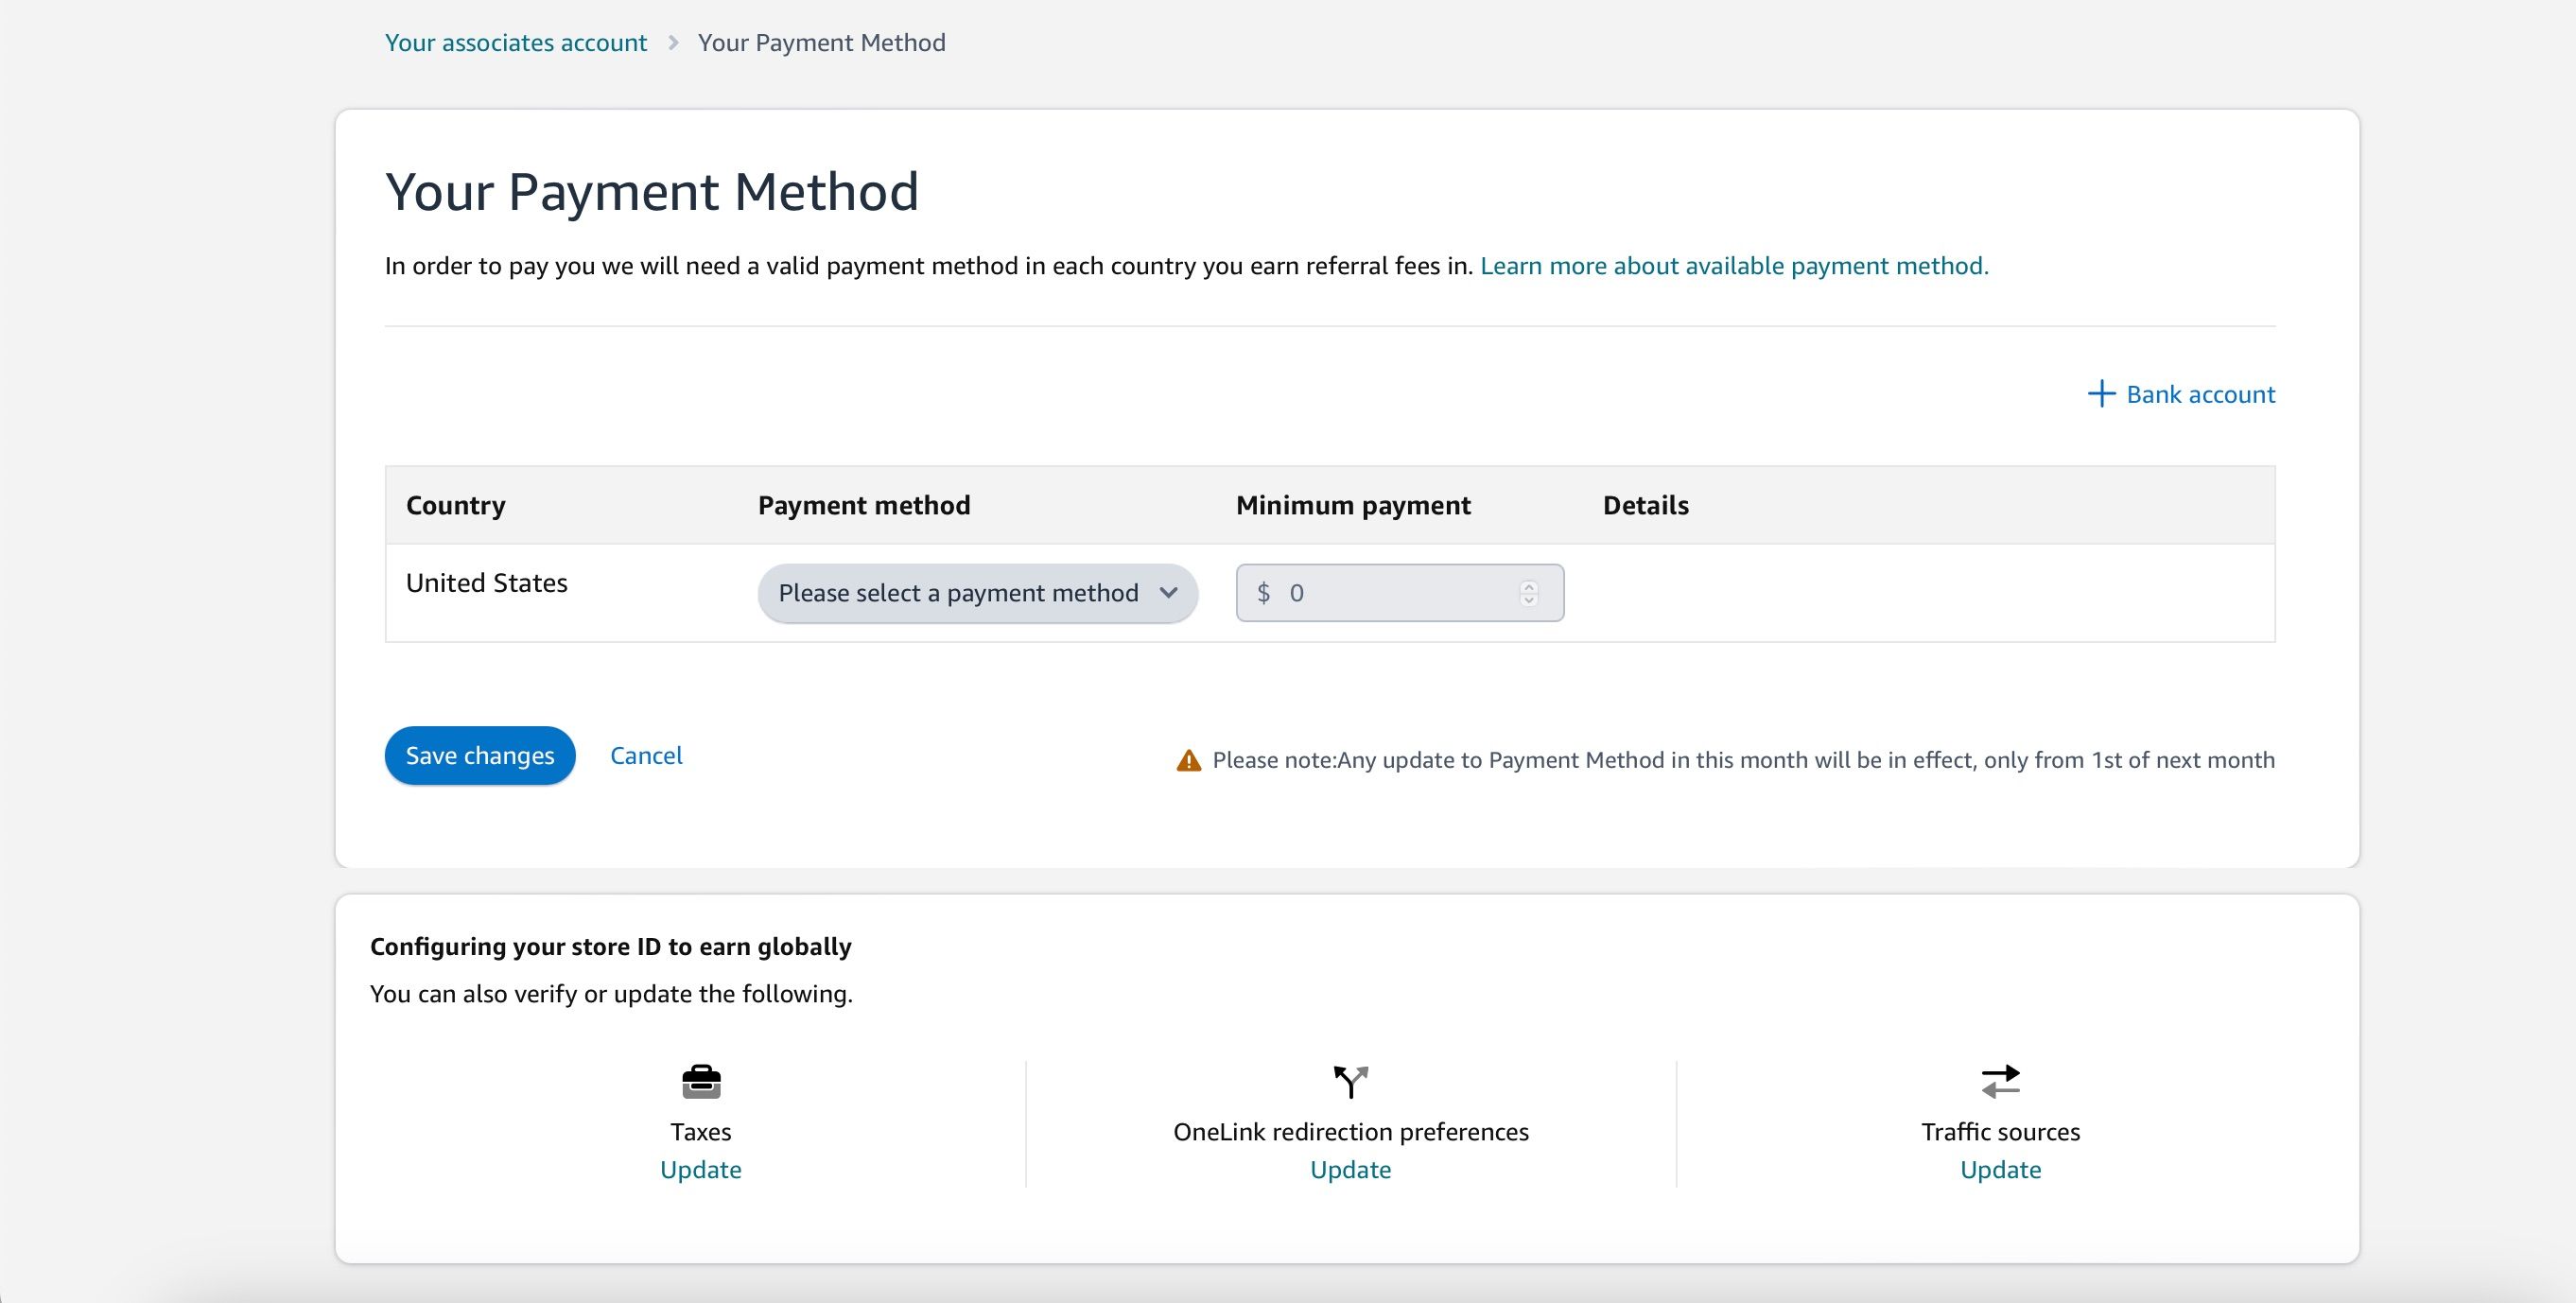Click the OneLink redirection preferences branch icon

point(1350,1081)
